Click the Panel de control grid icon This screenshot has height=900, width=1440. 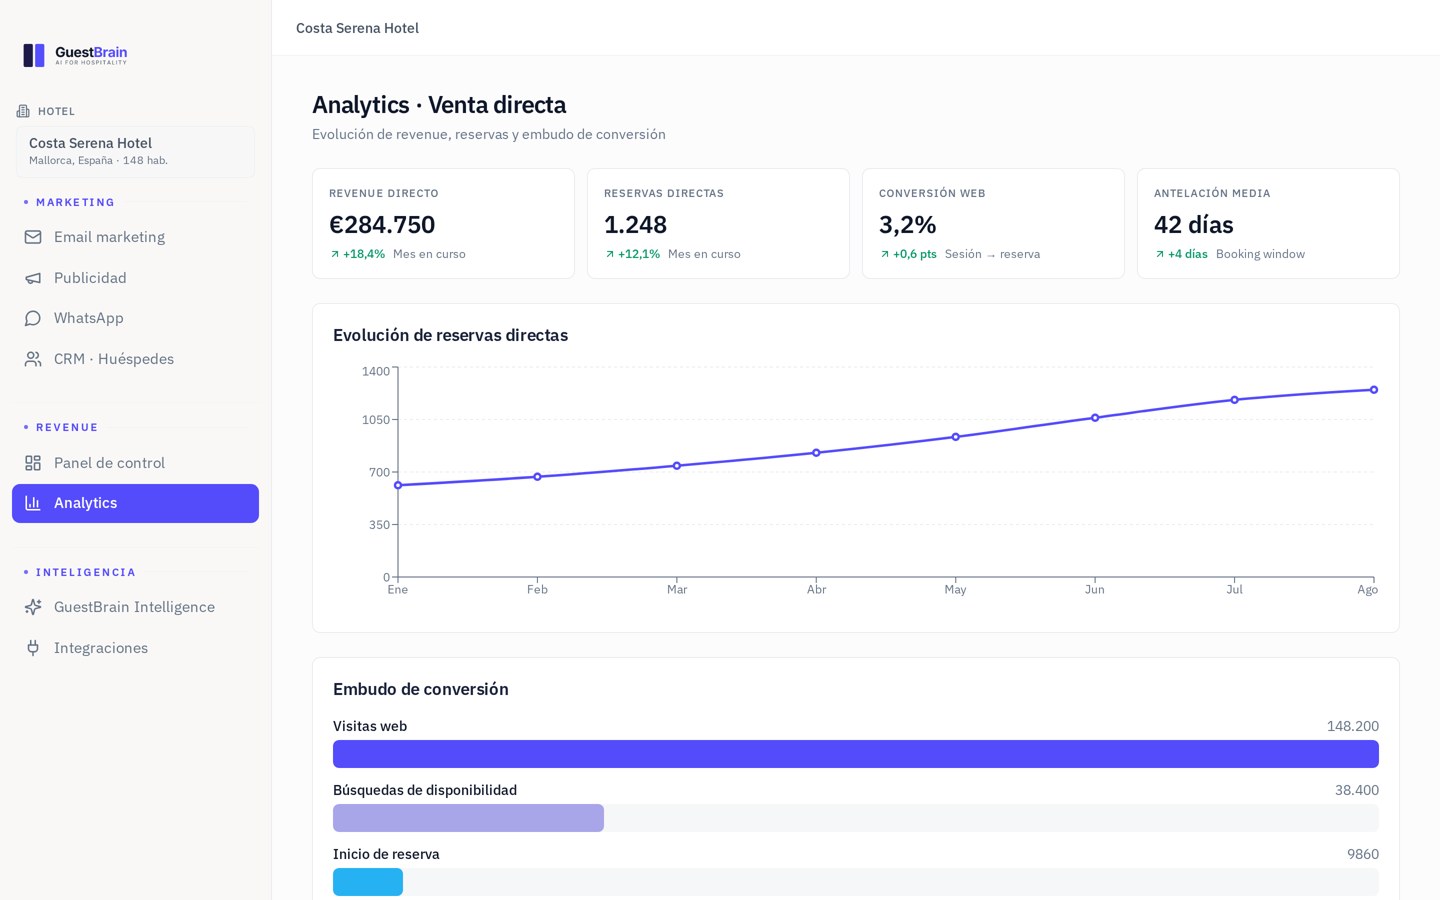pos(33,463)
